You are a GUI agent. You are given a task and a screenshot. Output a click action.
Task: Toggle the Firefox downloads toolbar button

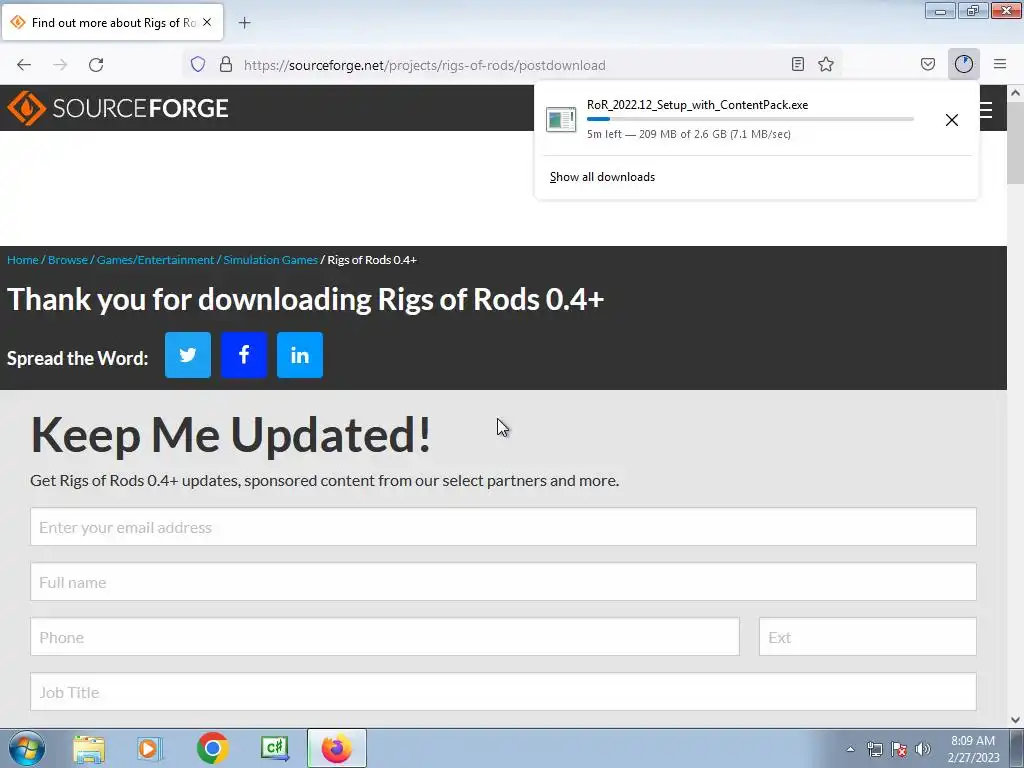pos(963,64)
